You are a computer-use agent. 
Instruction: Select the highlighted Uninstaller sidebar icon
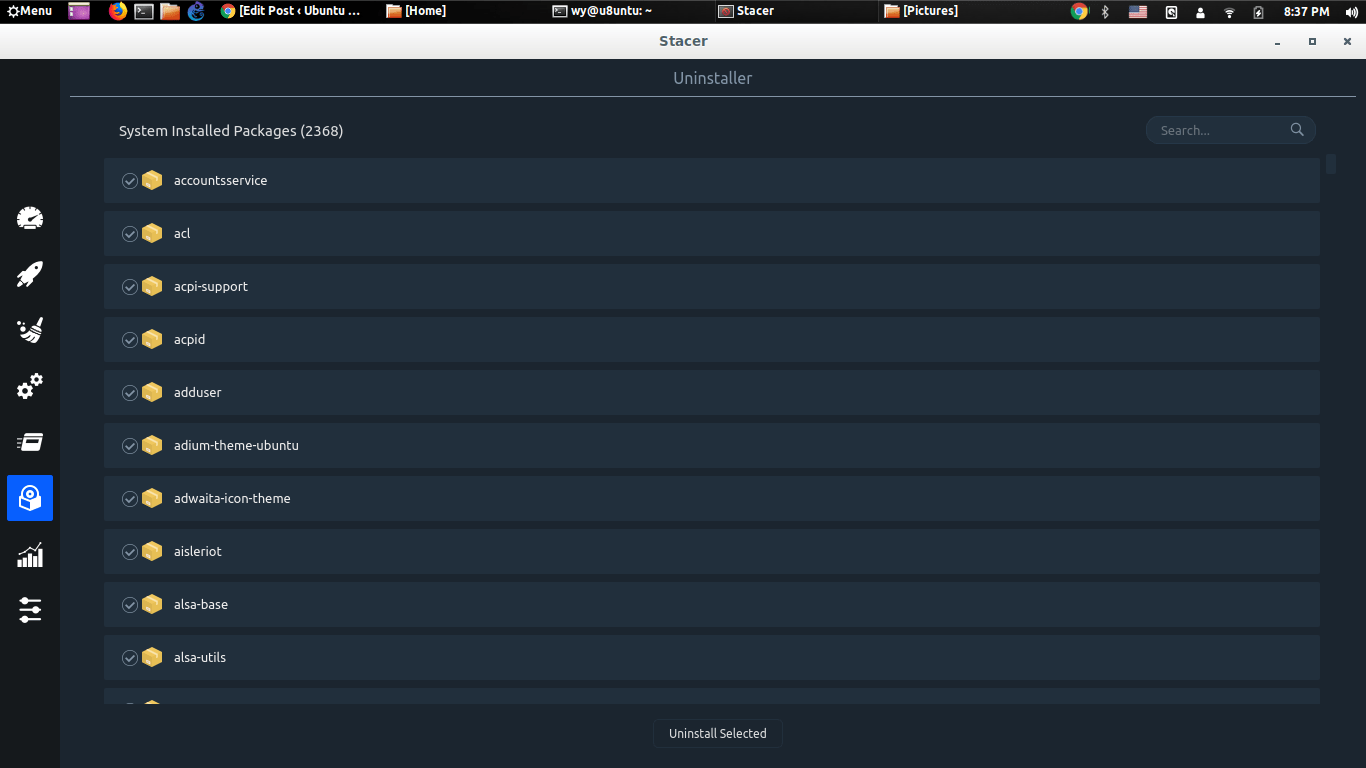pyautogui.click(x=30, y=498)
